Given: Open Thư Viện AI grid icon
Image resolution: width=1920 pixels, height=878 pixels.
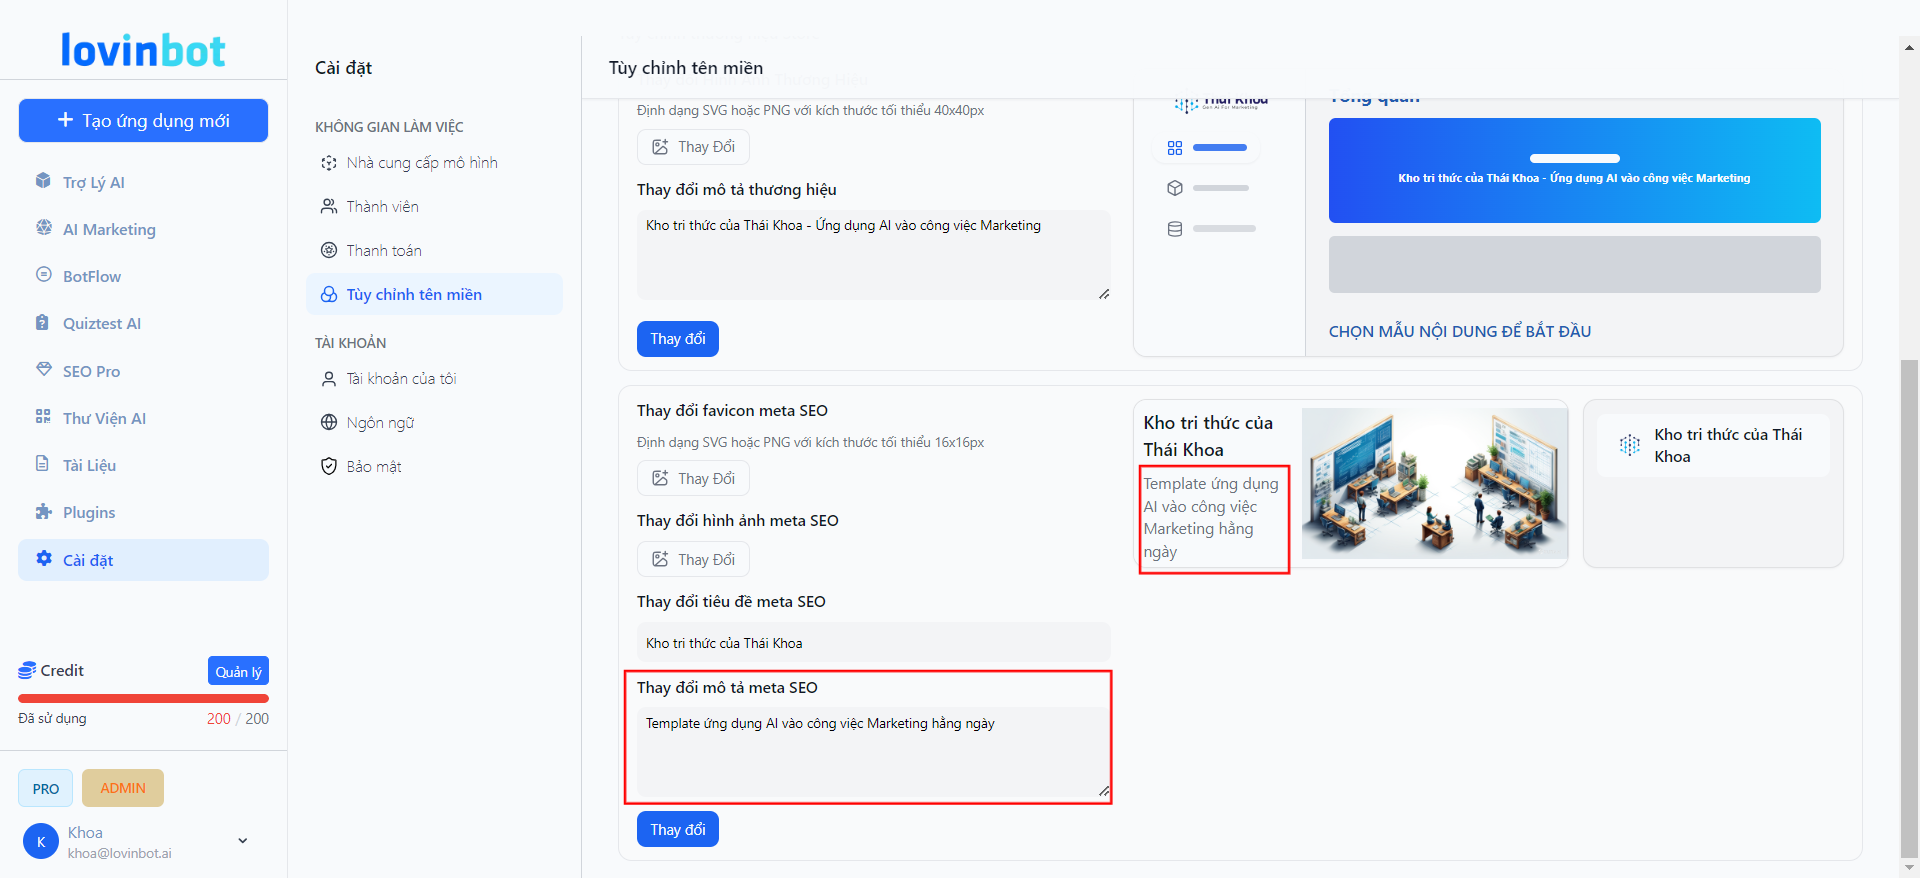Looking at the screenshot, I should (x=43, y=417).
